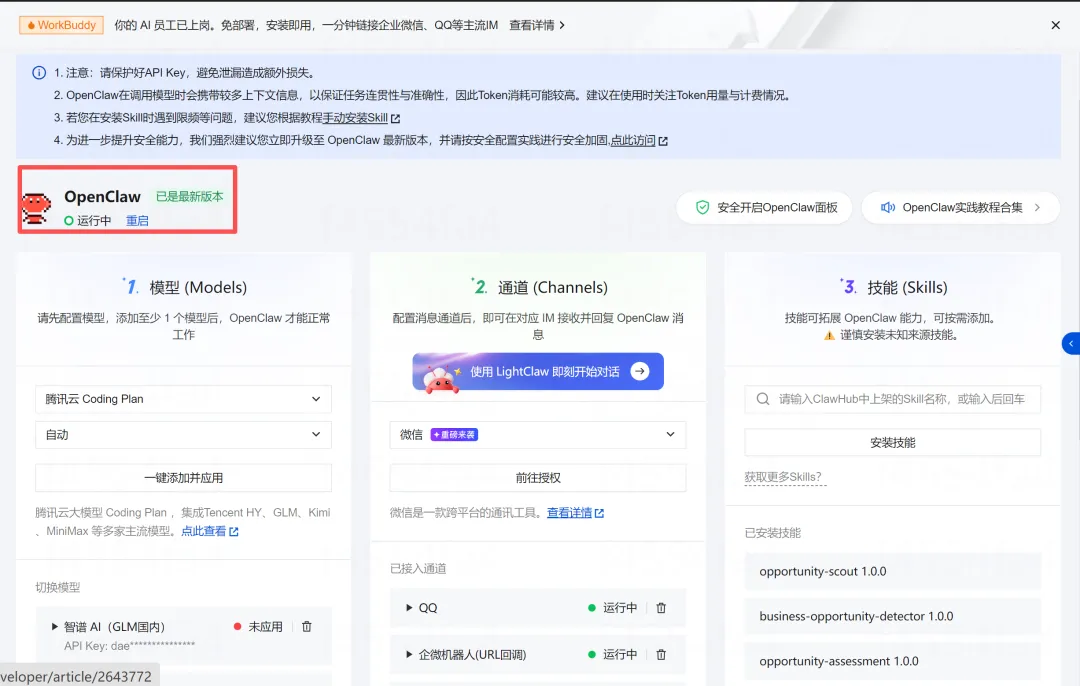Open 安全开启OpenClaw面板 button
The width and height of the screenshot is (1080, 686).
click(764, 208)
